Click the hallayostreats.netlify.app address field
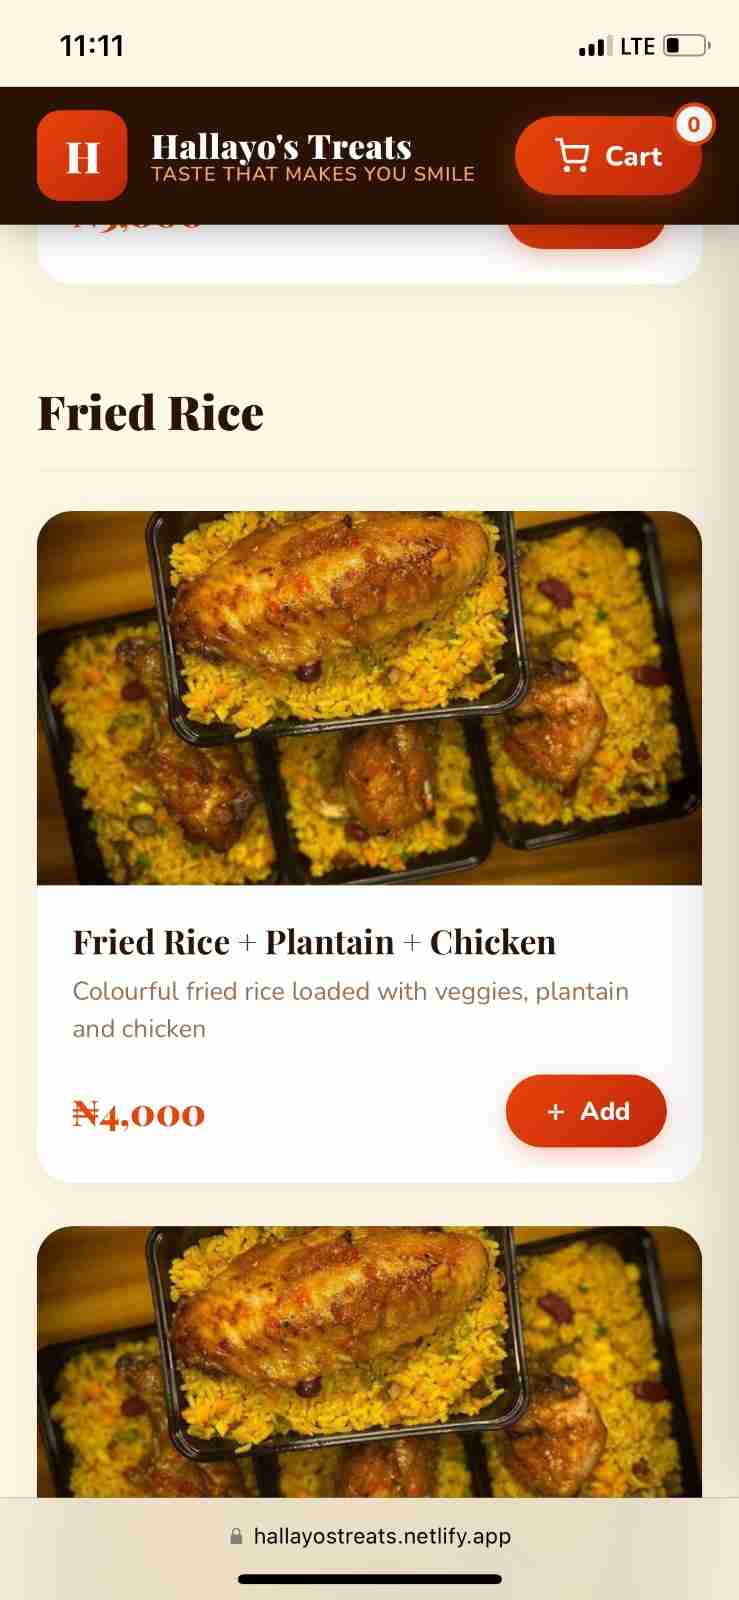 click(382, 1536)
